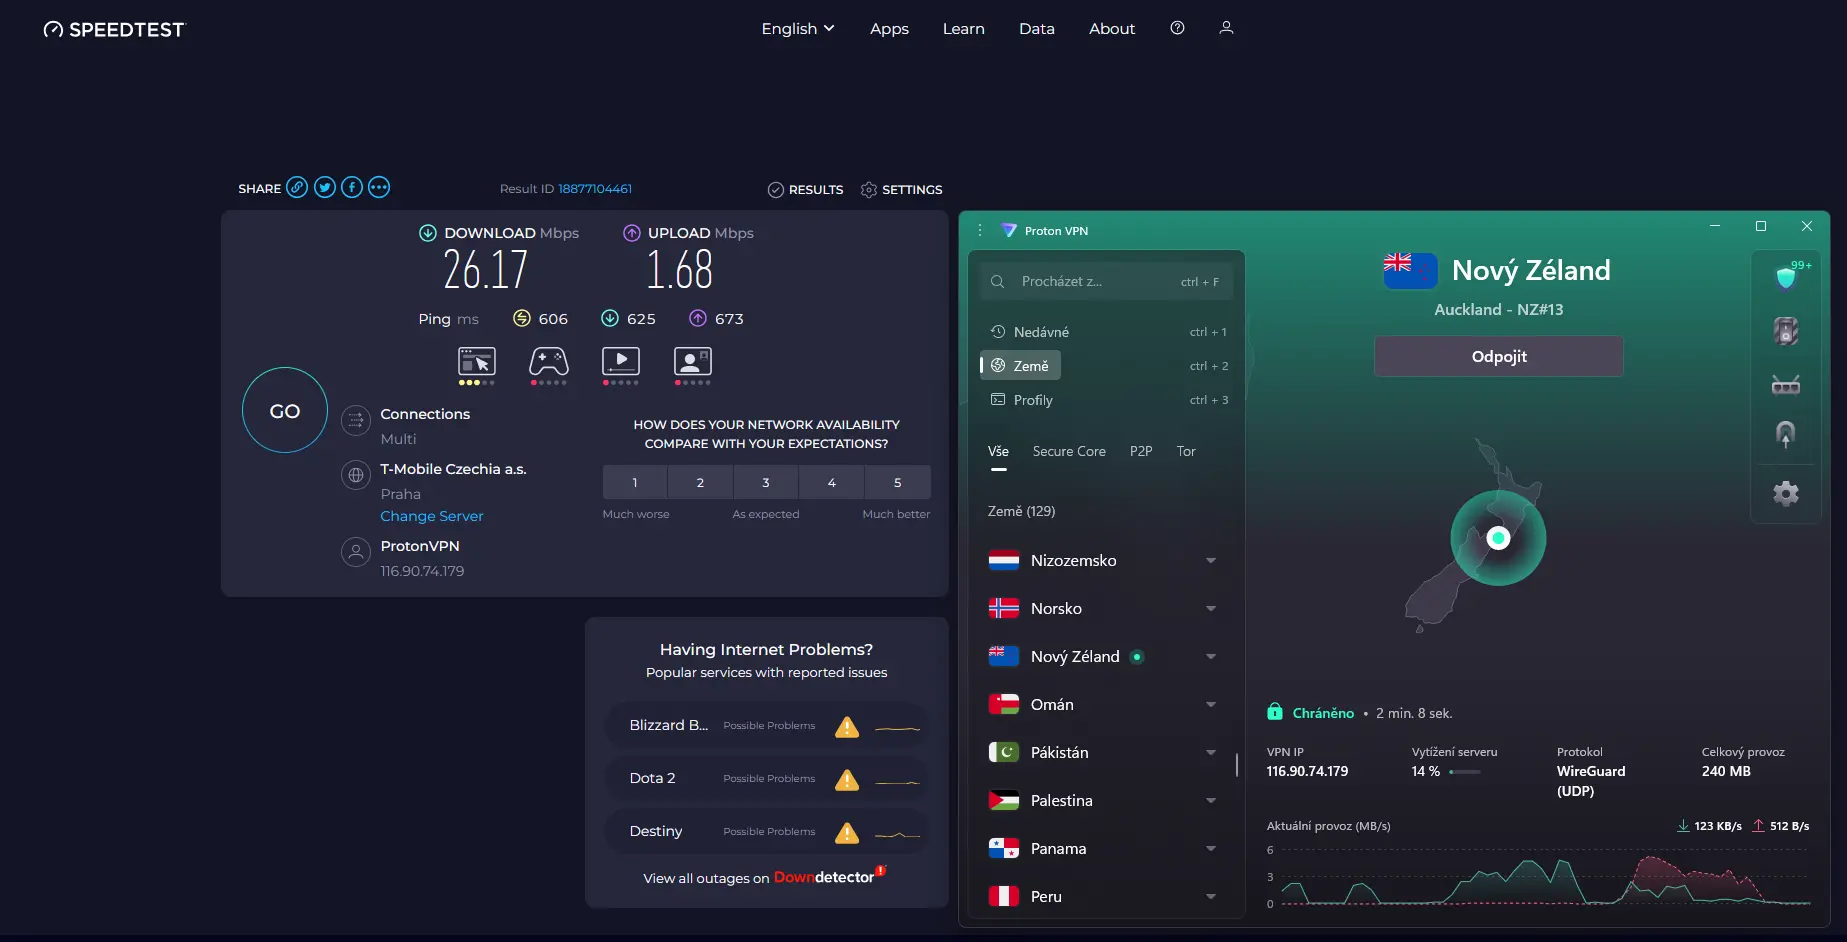Image resolution: width=1847 pixels, height=942 pixels.
Task: Select the web browsing rating icon
Action: pyautogui.click(x=475, y=363)
